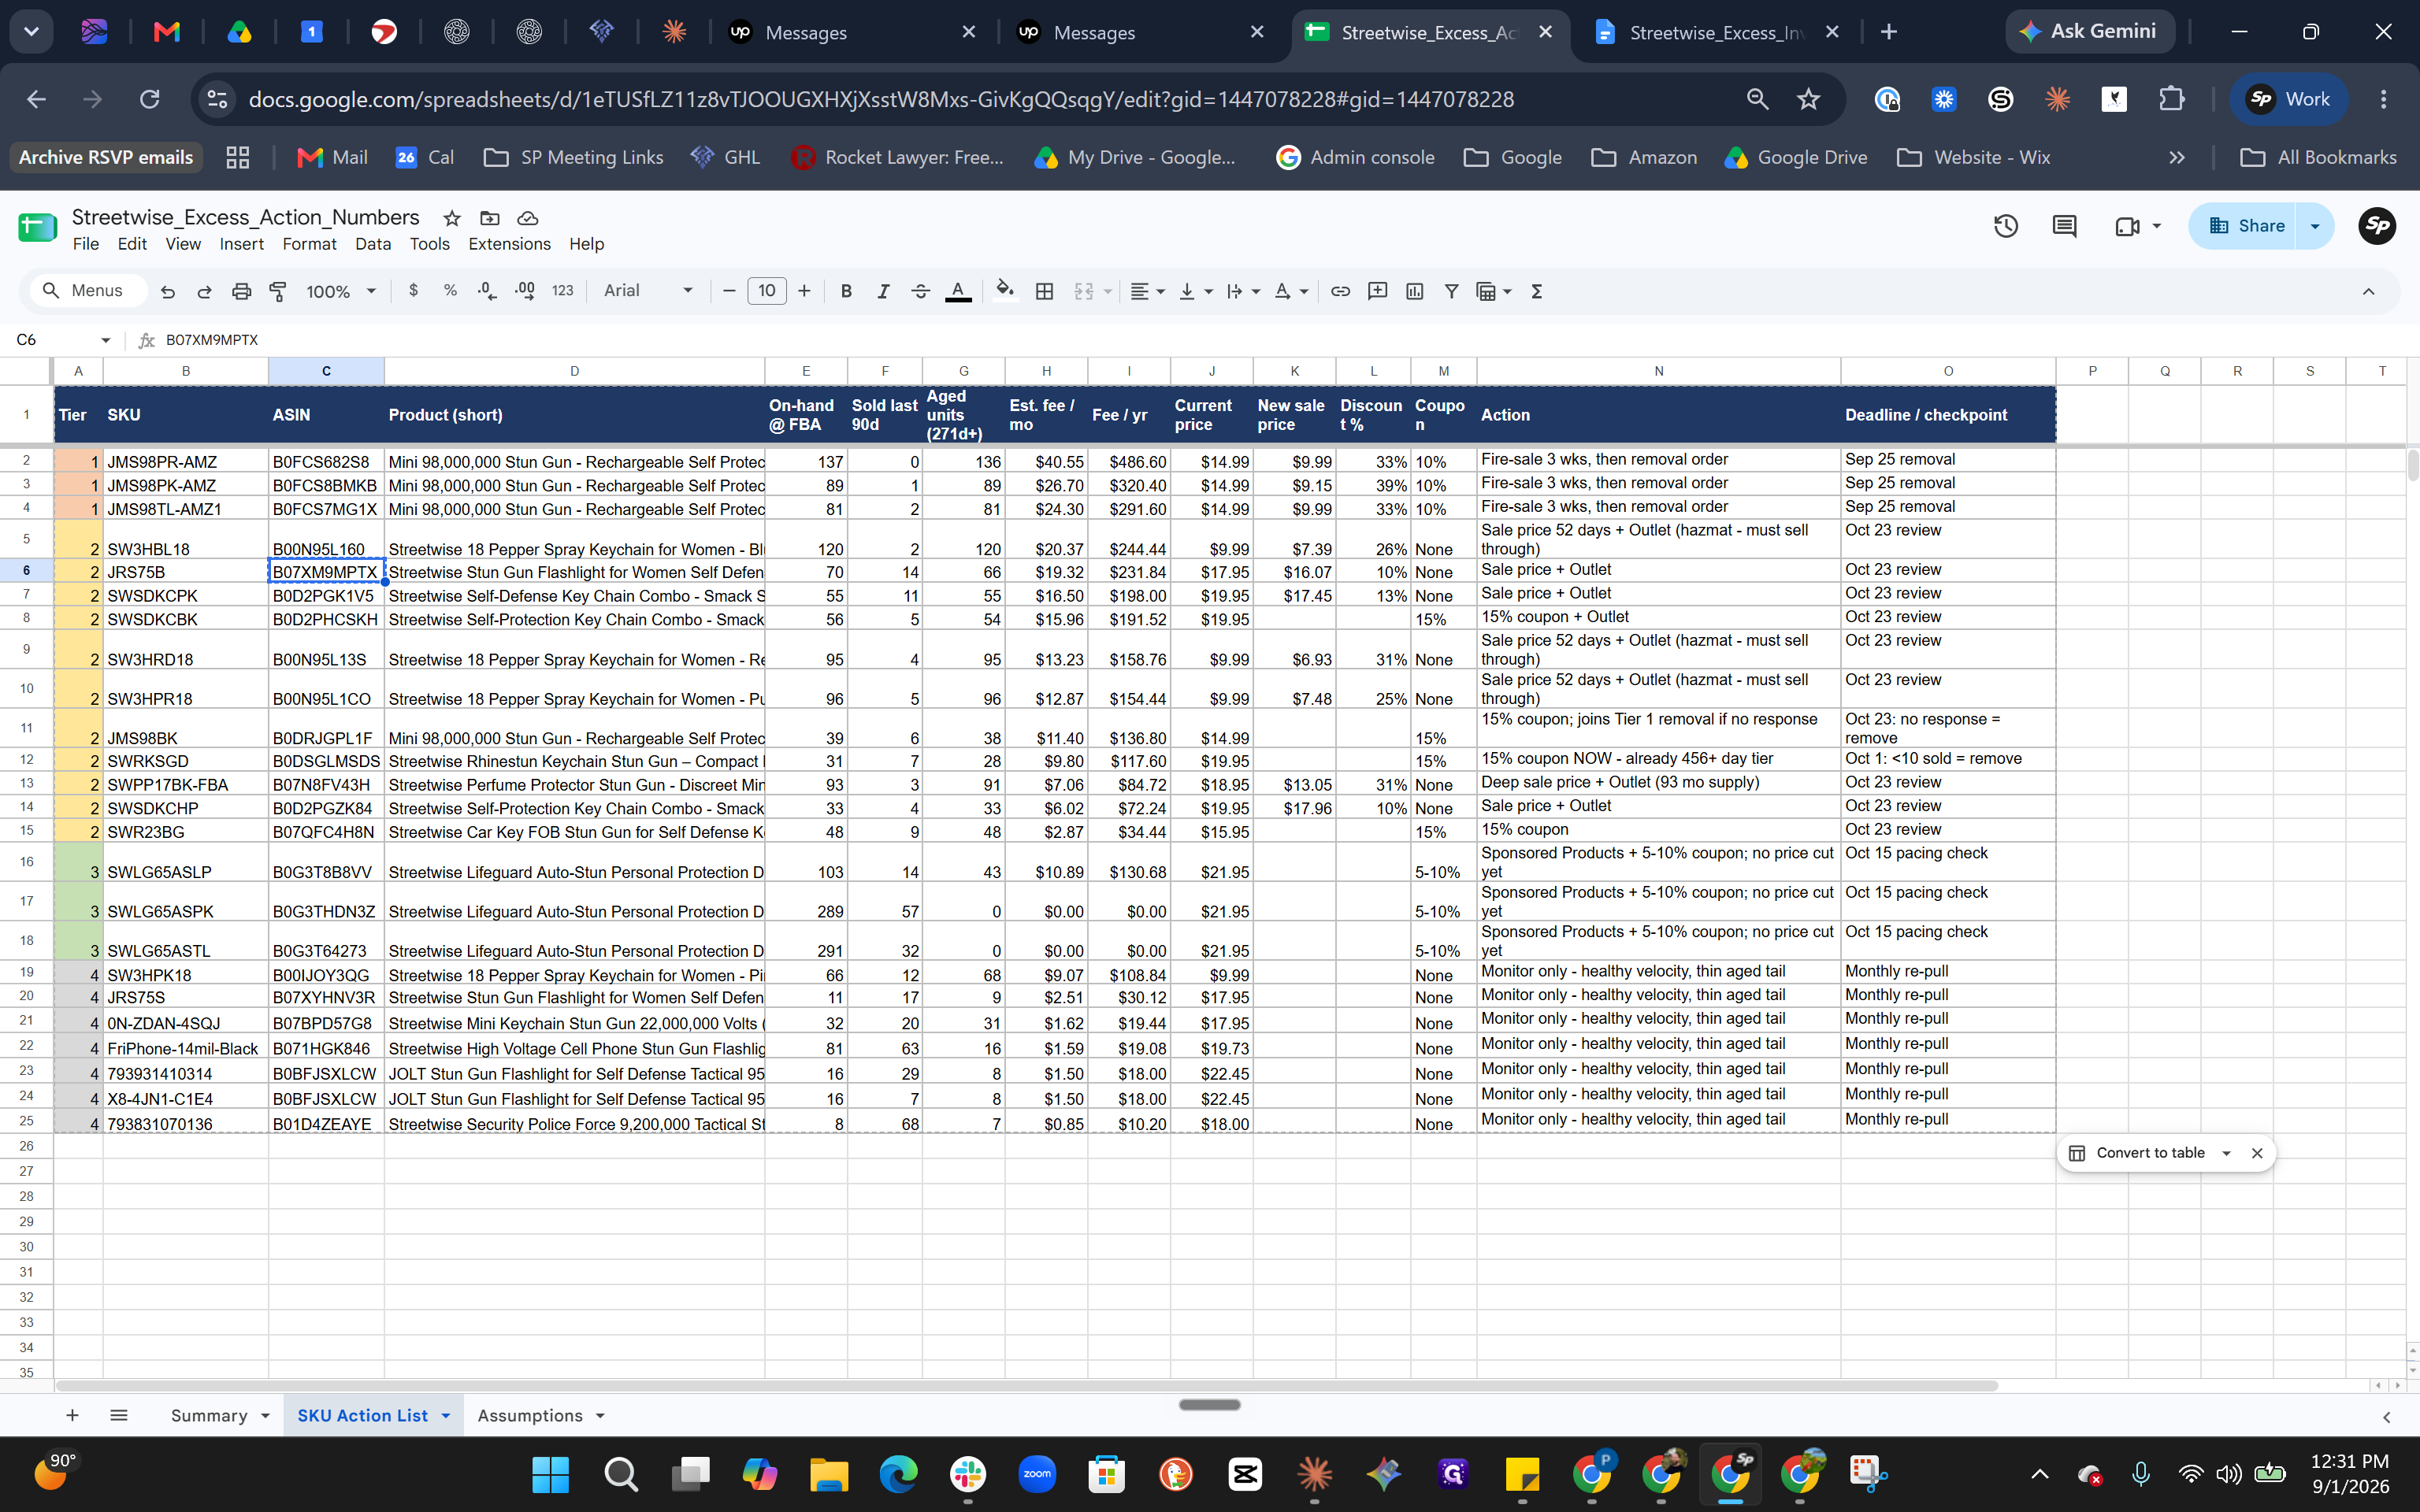Open all comments icon
The width and height of the screenshot is (2420, 1512).
pos(2064,226)
